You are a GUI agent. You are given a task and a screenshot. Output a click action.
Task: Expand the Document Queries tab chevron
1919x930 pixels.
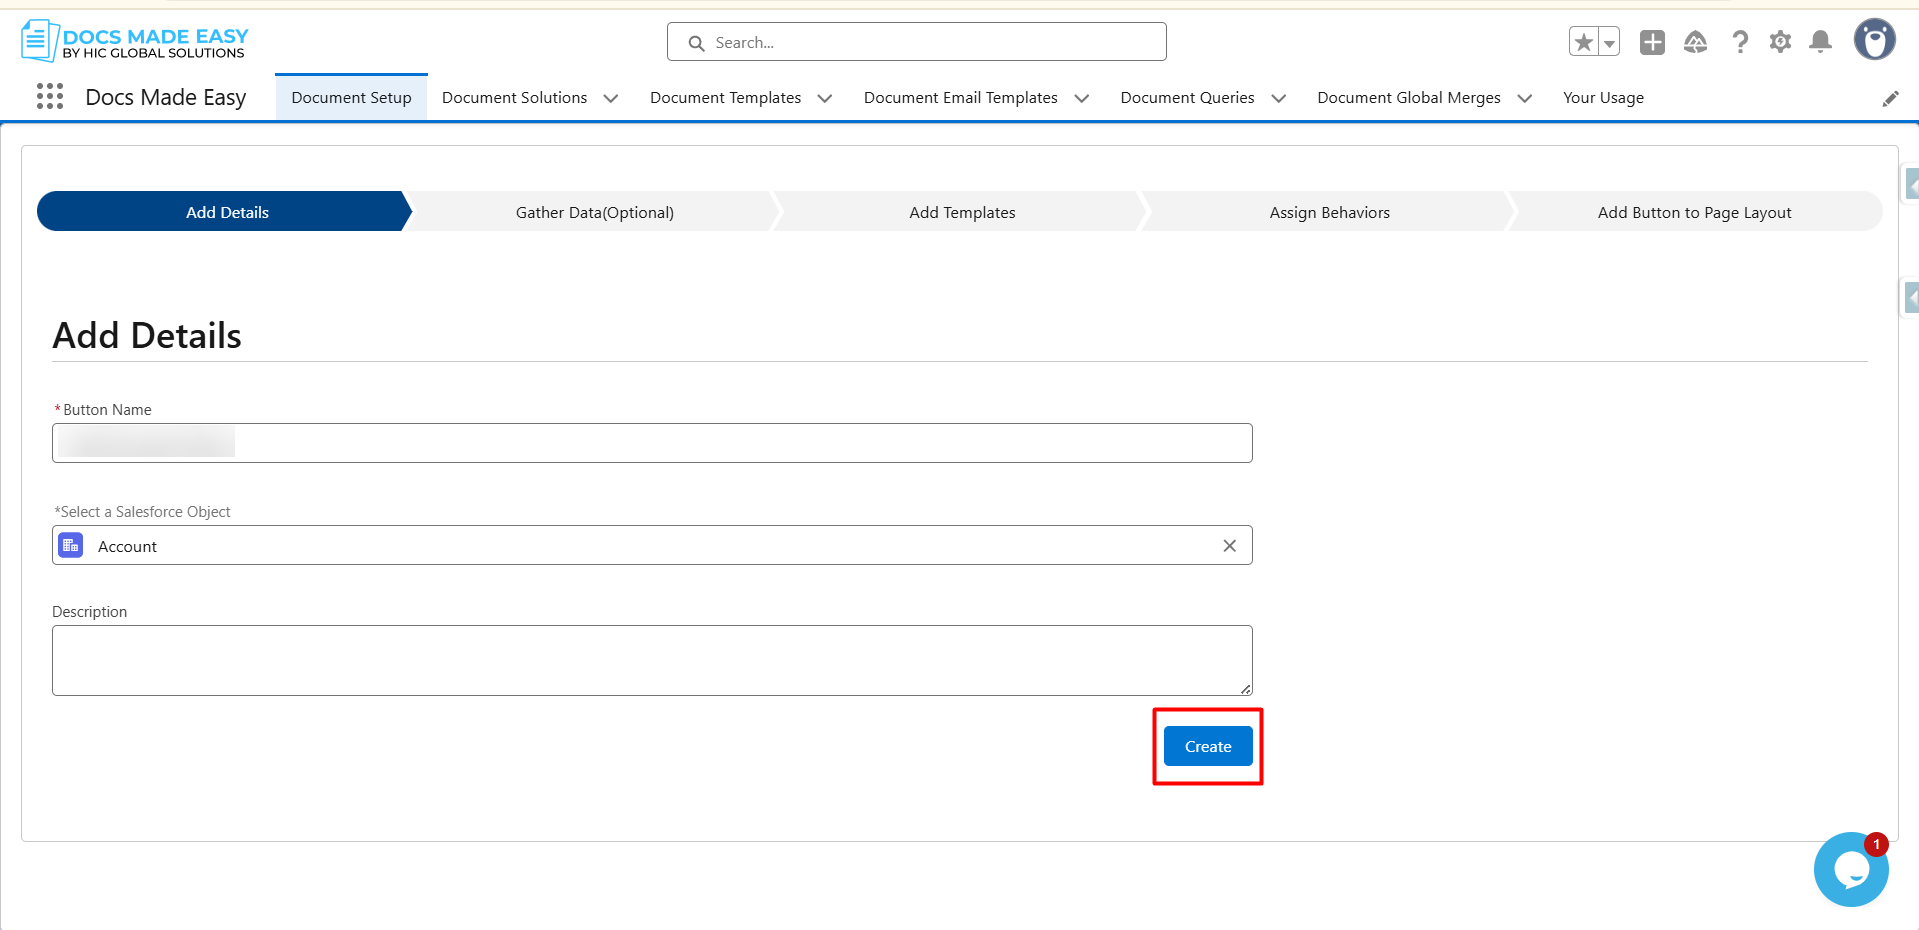pyautogui.click(x=1278, y=98)
